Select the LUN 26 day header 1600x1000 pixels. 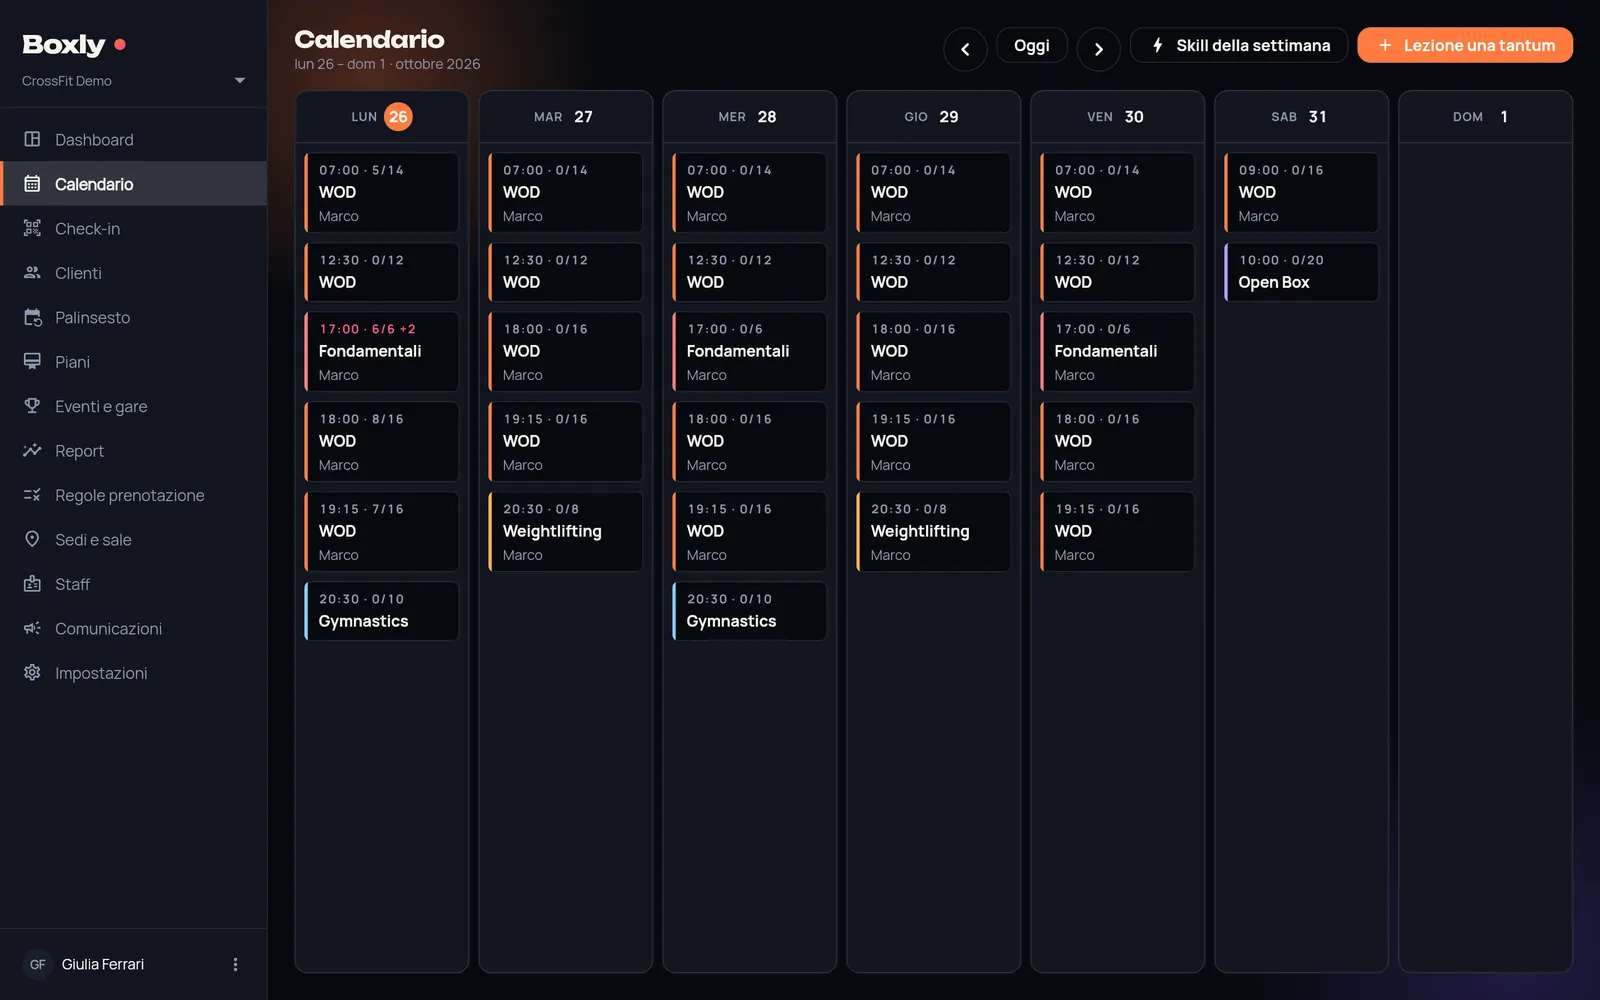[x=382, y=117]
